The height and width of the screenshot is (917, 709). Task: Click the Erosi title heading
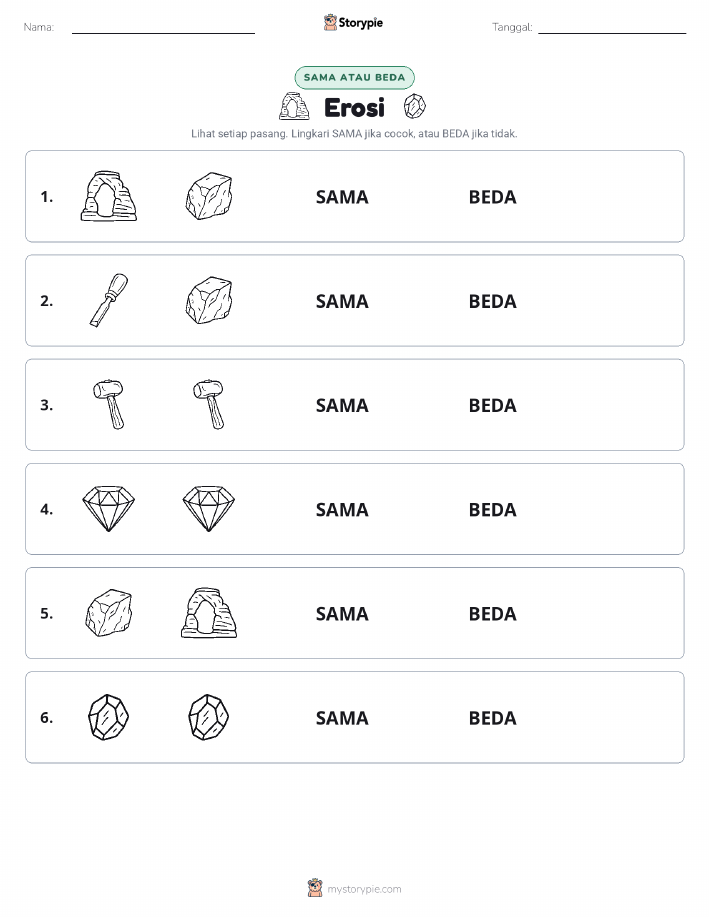354,108
